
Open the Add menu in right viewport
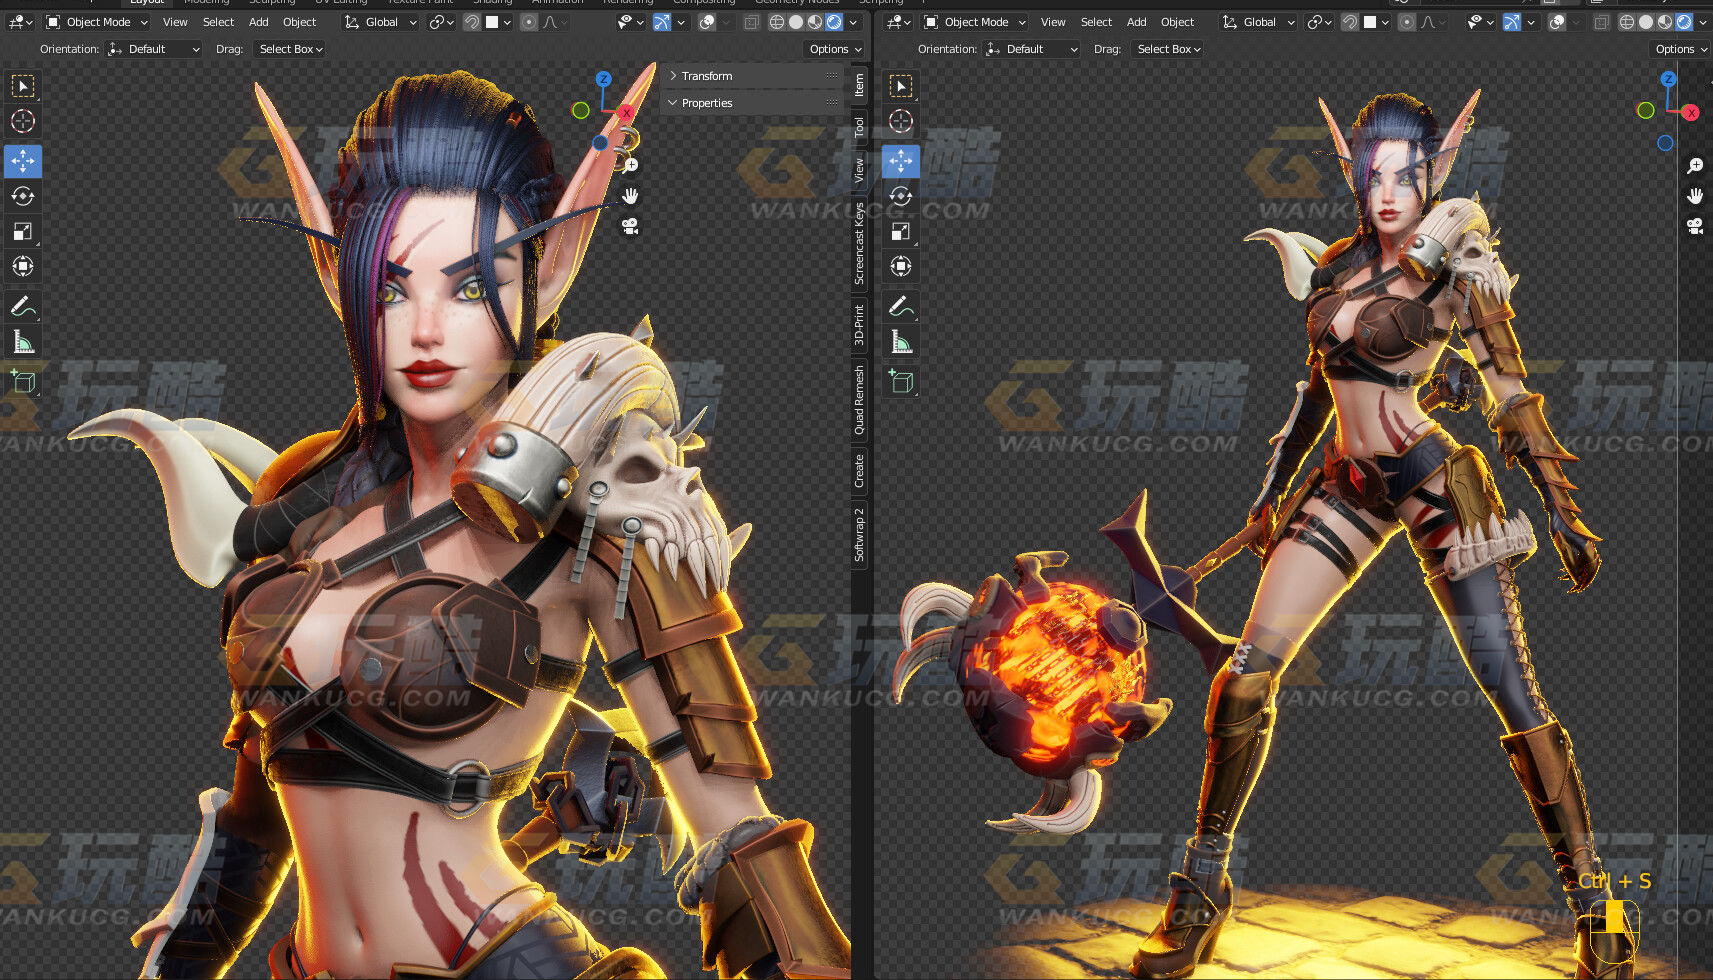click(1136, 22)
